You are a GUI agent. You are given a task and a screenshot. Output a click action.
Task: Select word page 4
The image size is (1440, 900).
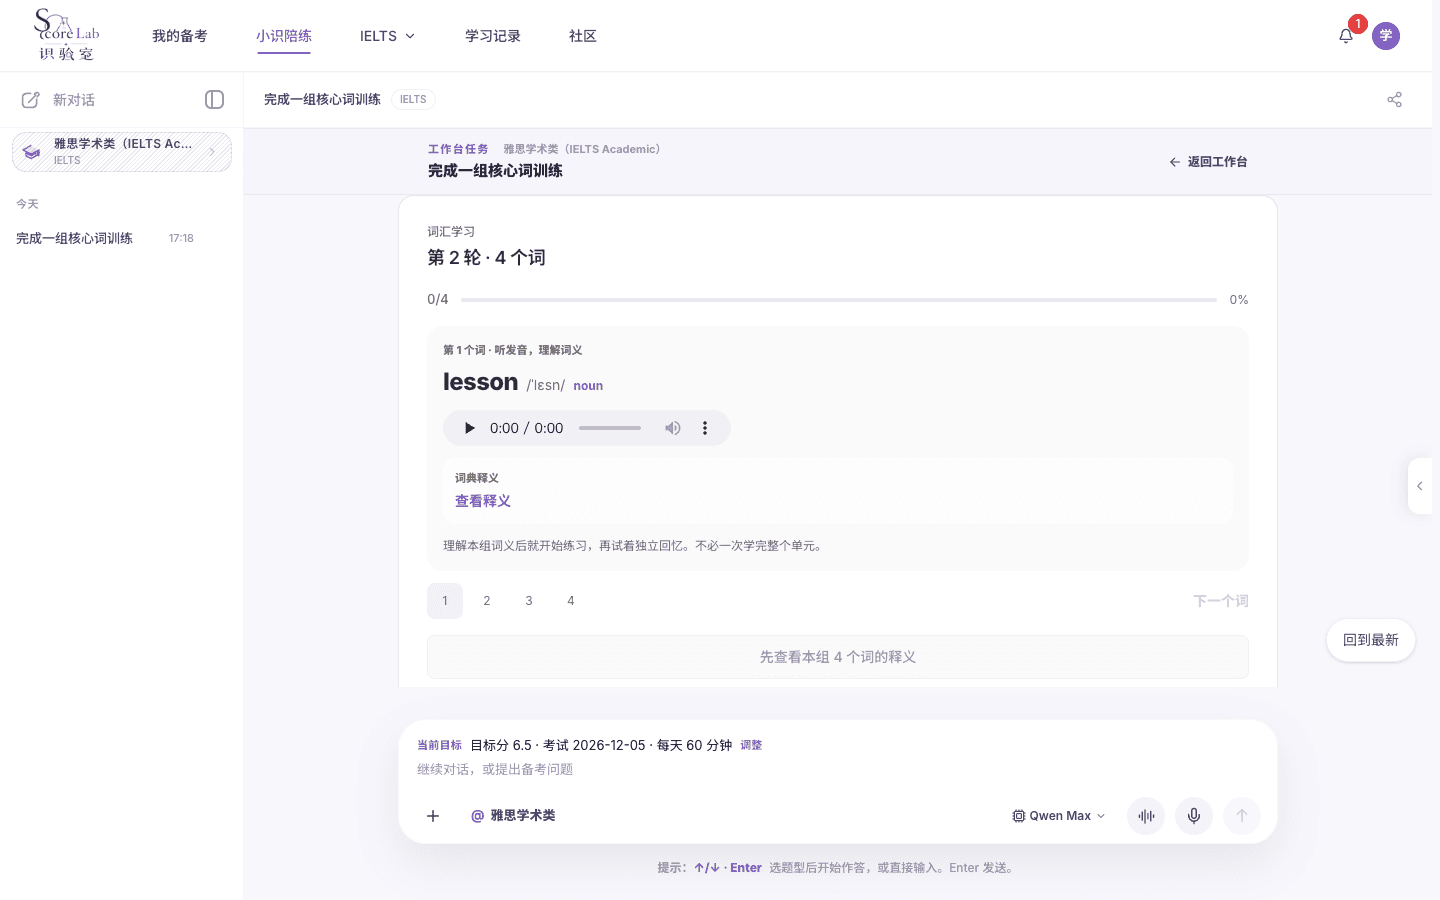pyautogui.click(x=571, y=601)
